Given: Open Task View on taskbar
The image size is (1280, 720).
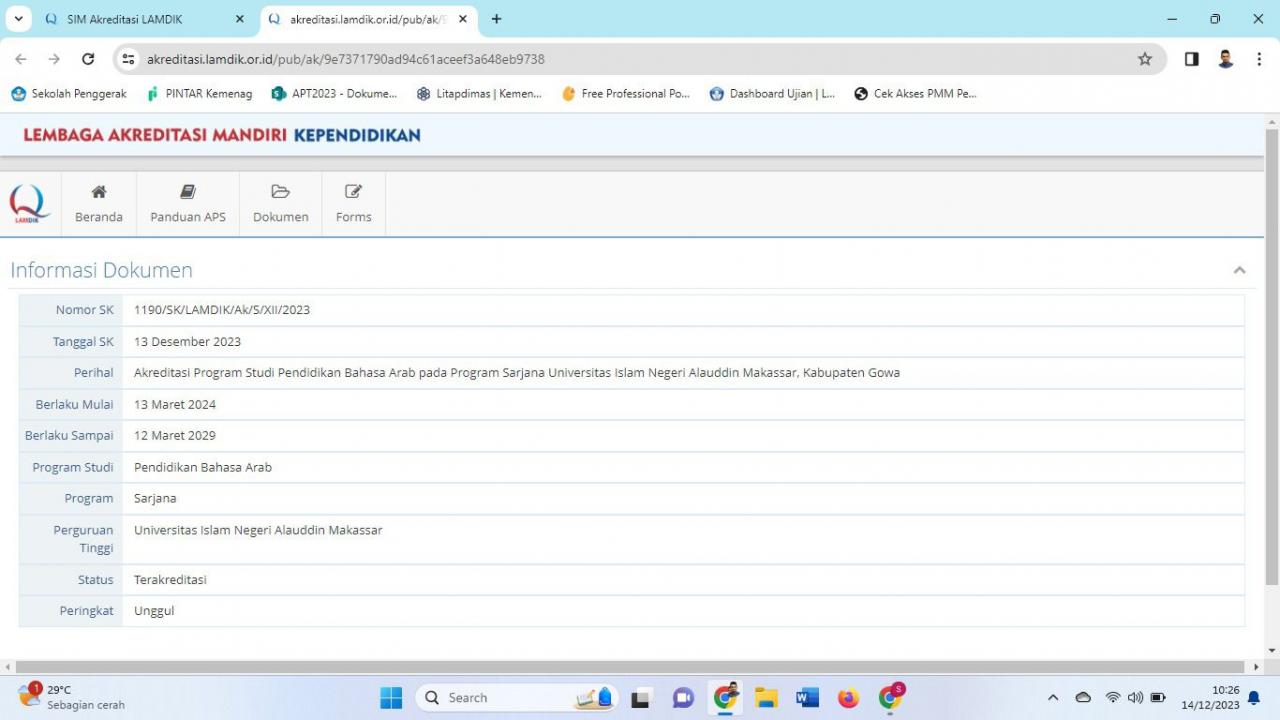Looking at the screenshot, I should pyautogui.click(x=641, y=698).
